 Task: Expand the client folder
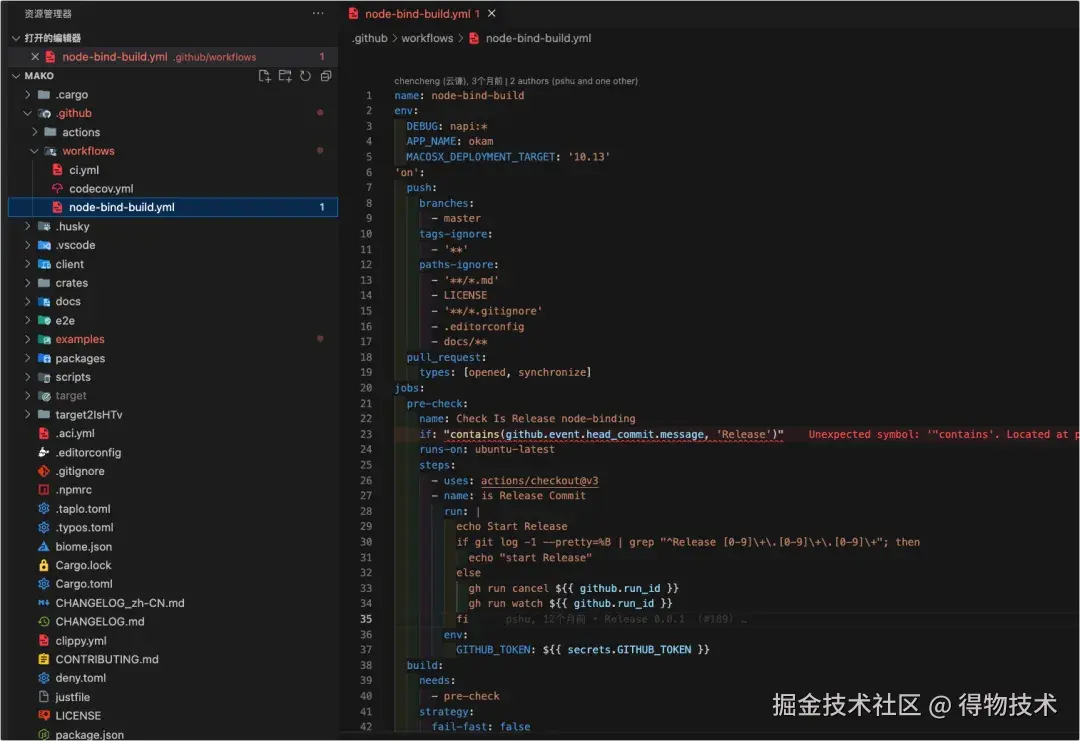click(x=28, y=264)
